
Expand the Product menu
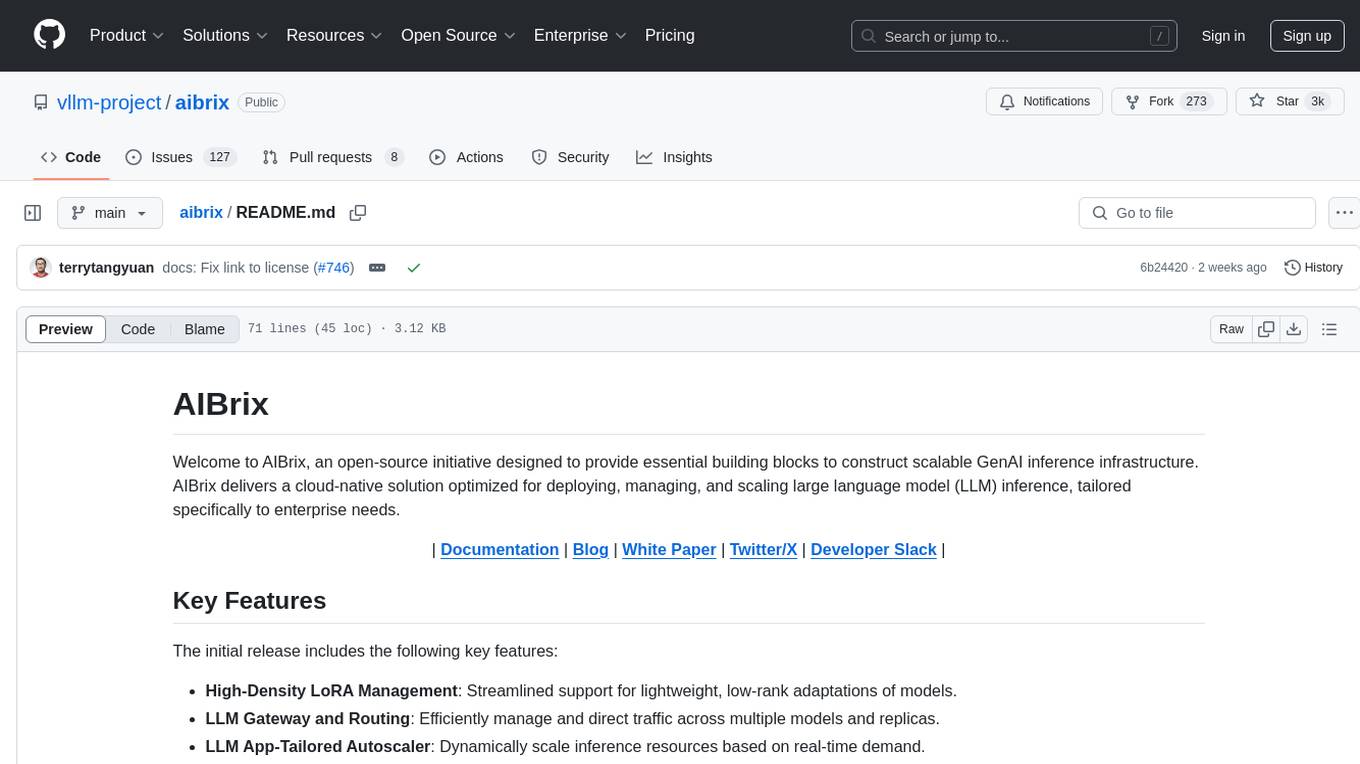click(x=127, y=35)
